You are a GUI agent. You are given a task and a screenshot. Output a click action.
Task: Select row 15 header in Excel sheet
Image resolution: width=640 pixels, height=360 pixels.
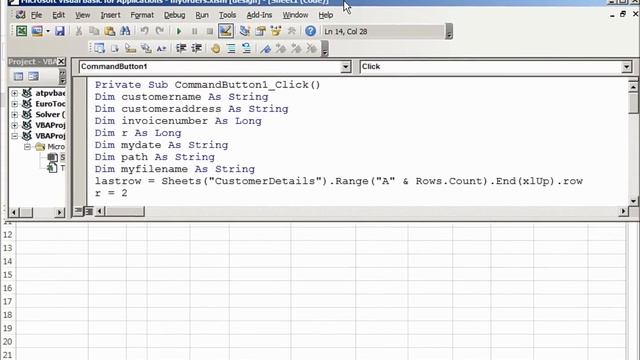[x=8, y=275]
